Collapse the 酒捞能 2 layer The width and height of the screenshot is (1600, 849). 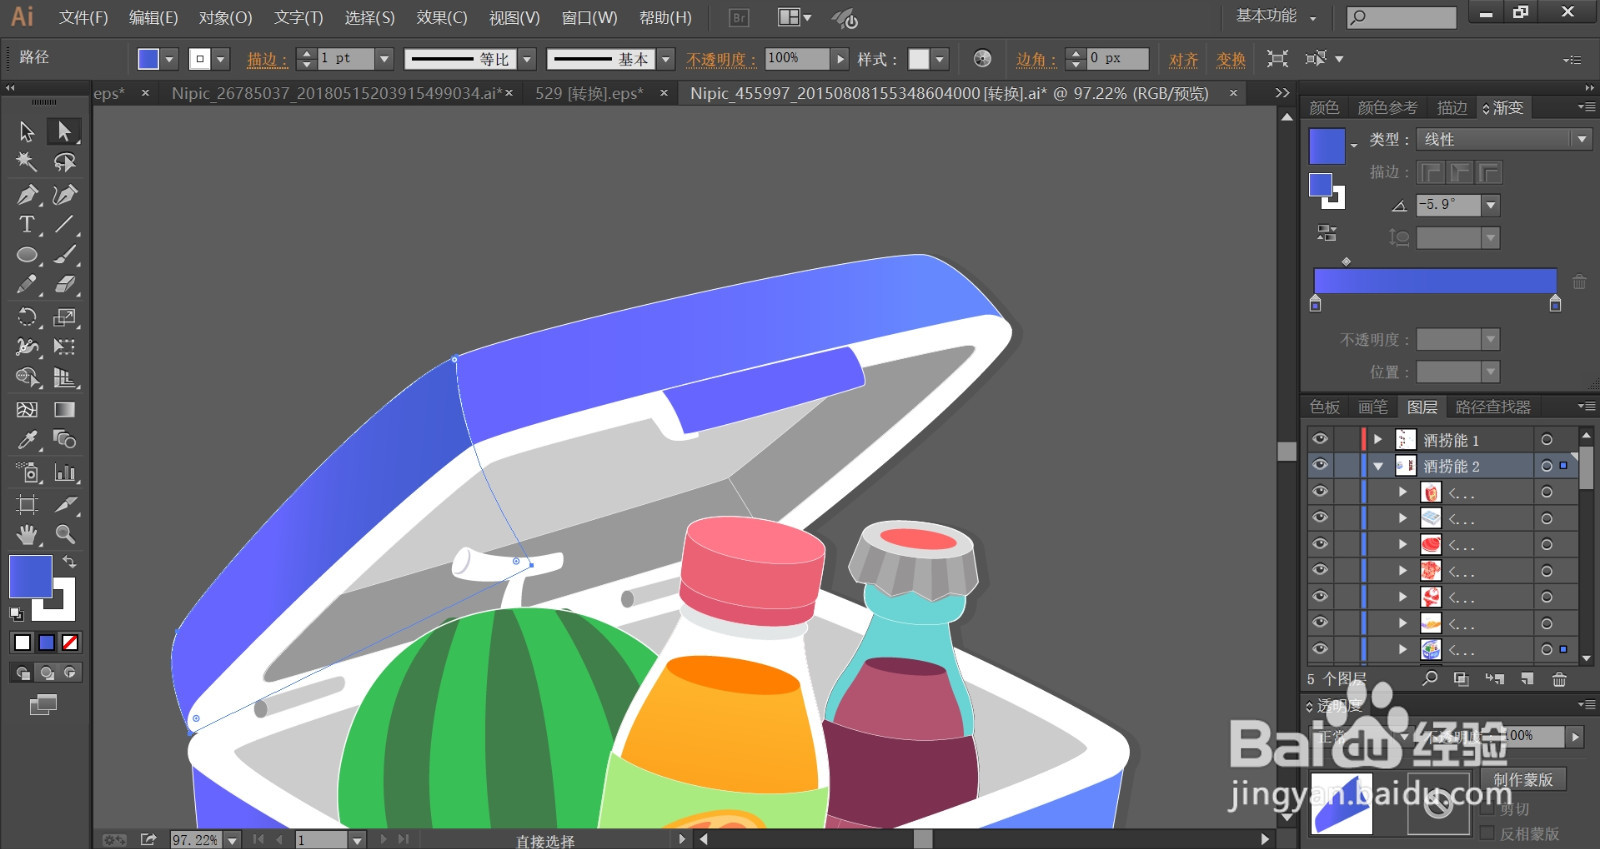[1378, 466]
